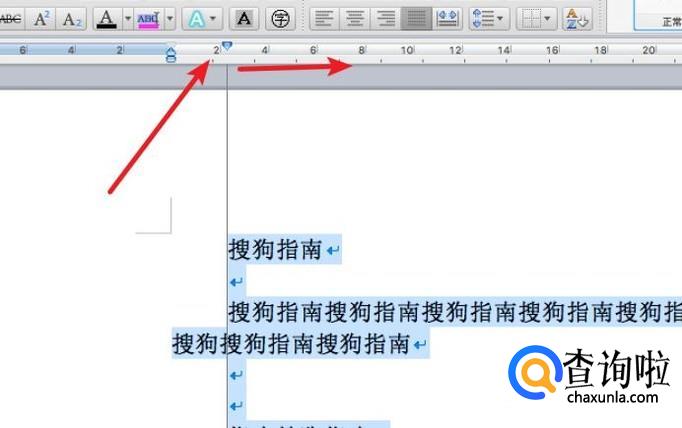Align text left
The height and width of the screenshot is (428, 682).
click(x=324, y=19)
